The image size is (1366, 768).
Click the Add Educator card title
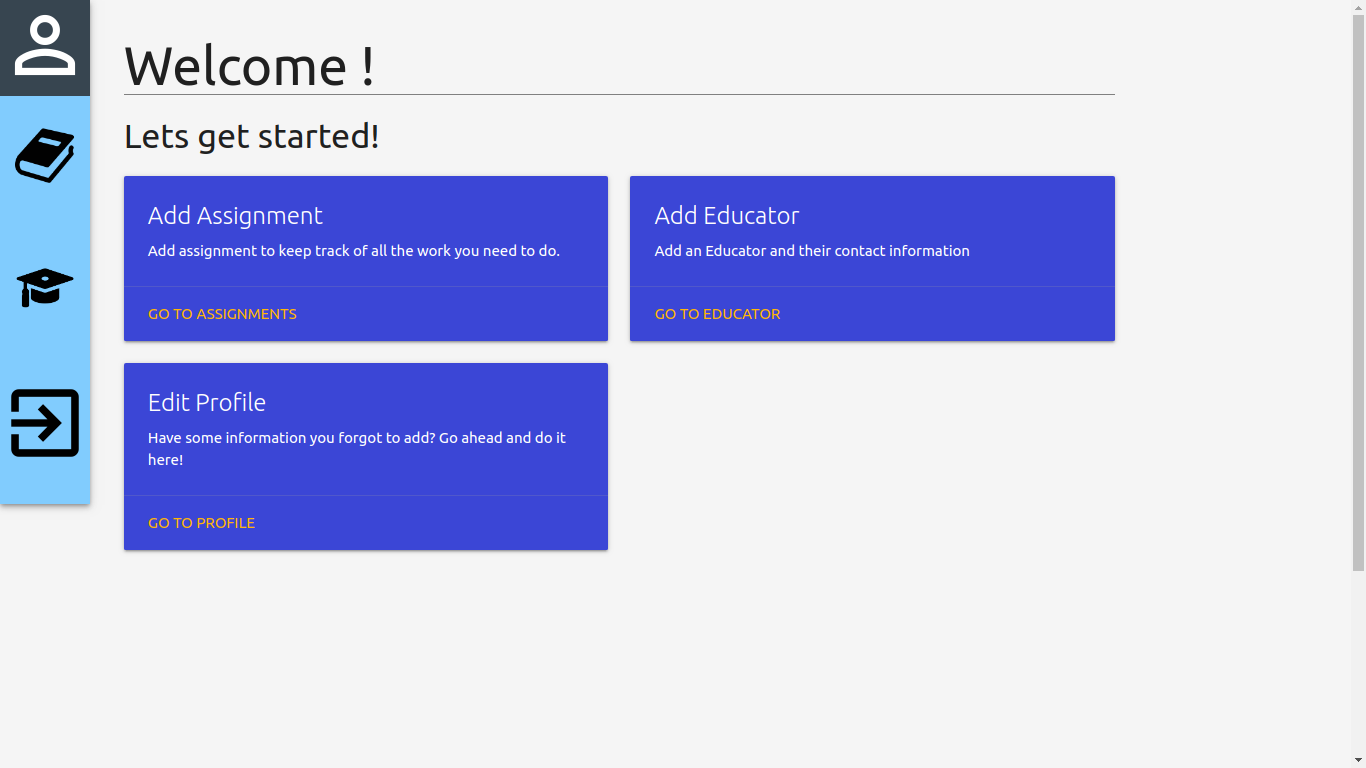(x=727, y=216)
